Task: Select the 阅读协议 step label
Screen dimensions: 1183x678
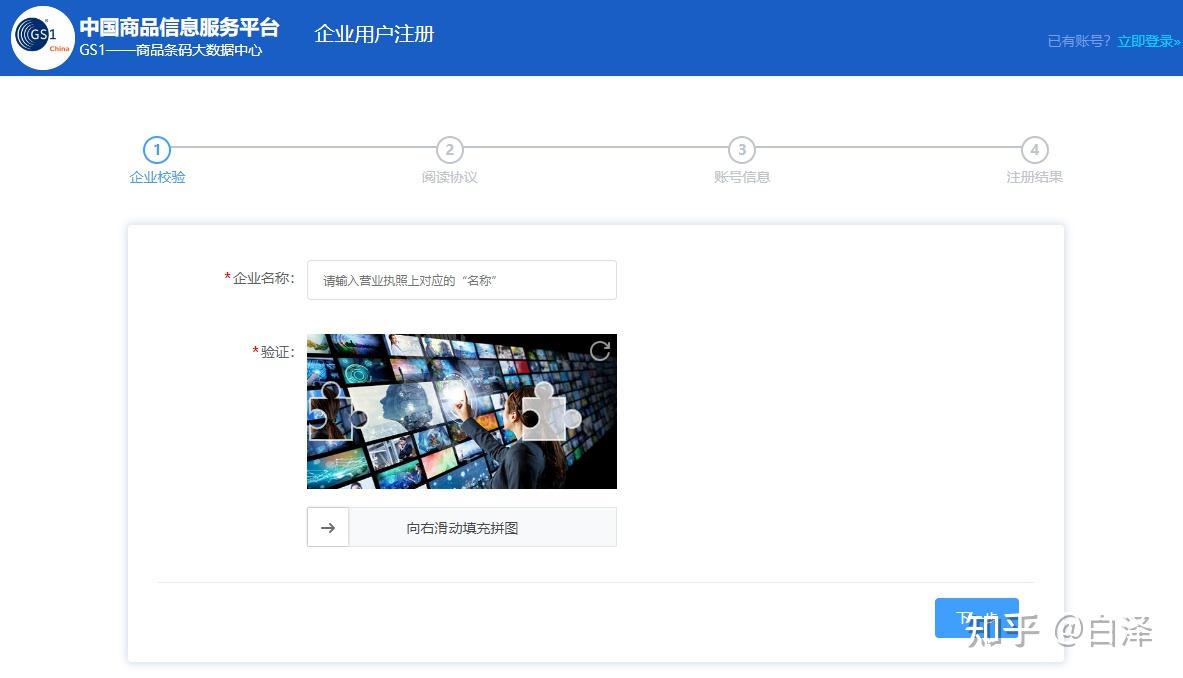Action: 449,177
